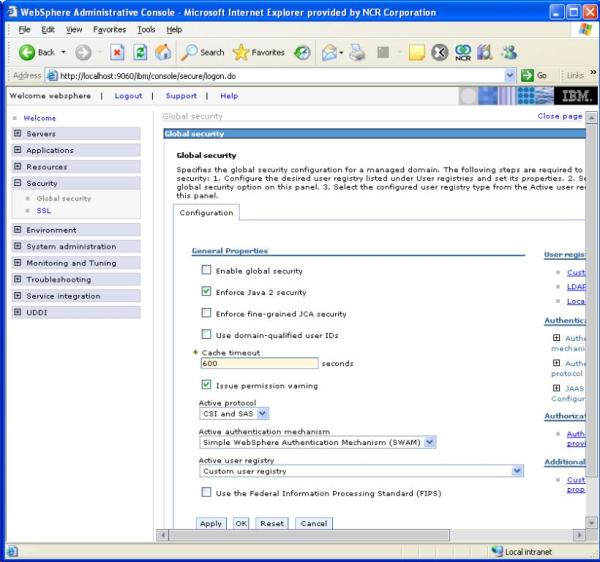Click the Apply button
This screenshot has height=562, width=600.
click(x=211, y=523)
